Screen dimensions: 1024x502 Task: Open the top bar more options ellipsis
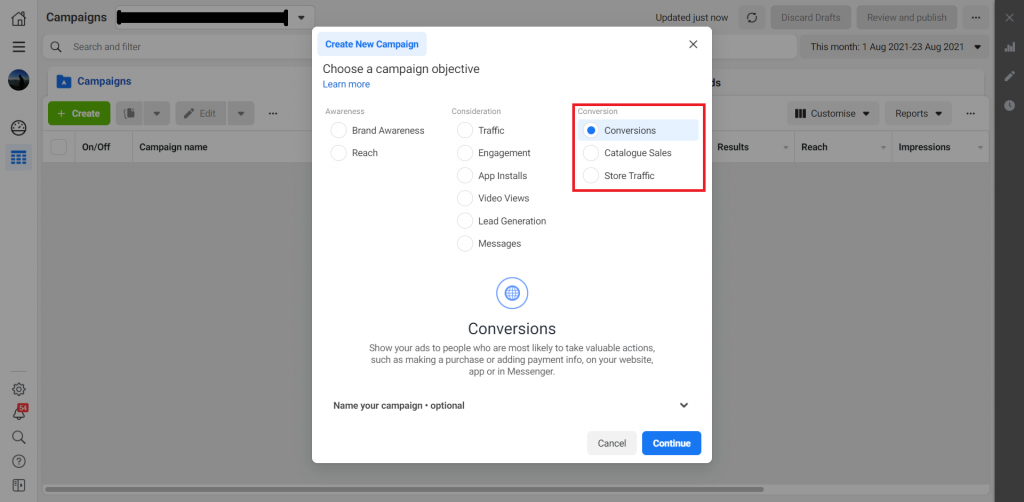976,18
